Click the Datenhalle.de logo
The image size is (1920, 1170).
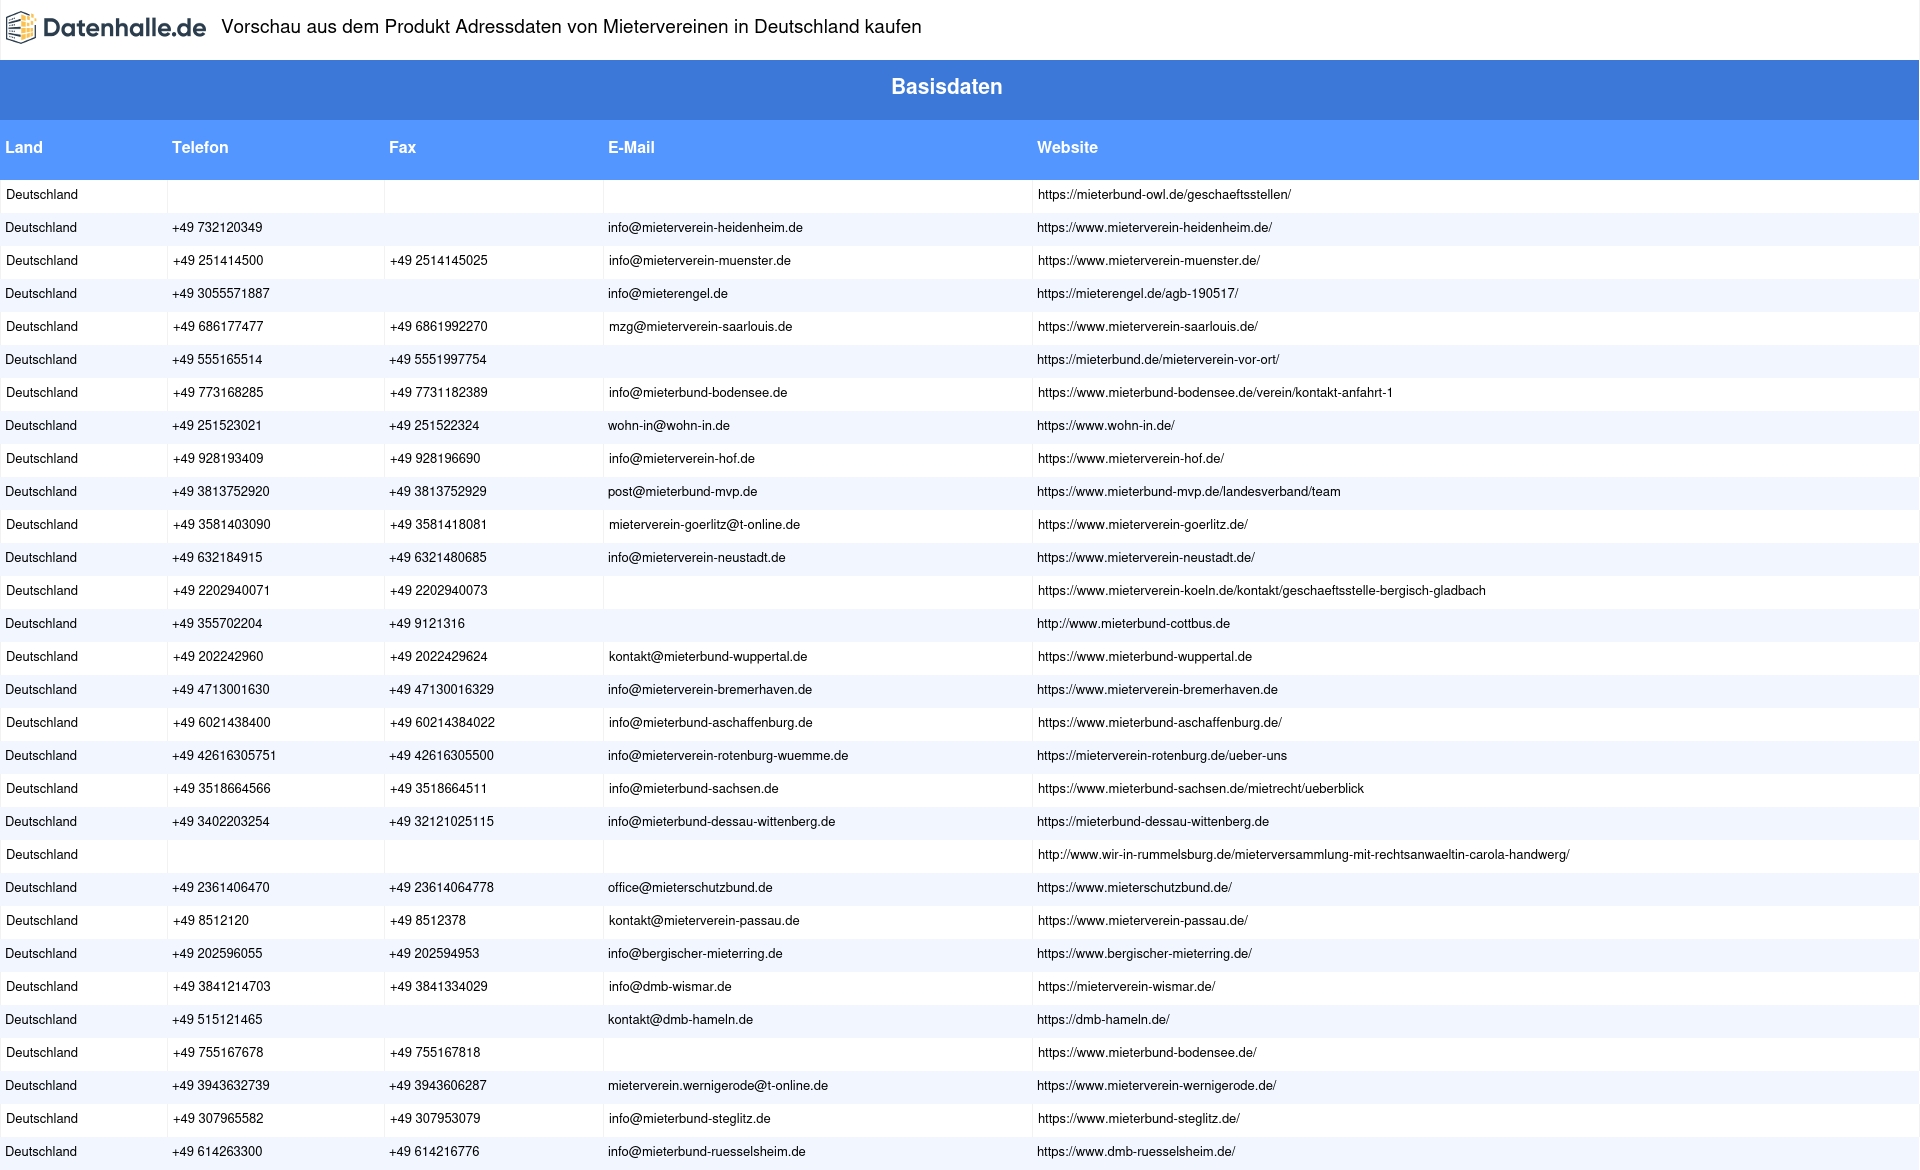(x=106, y=28)
